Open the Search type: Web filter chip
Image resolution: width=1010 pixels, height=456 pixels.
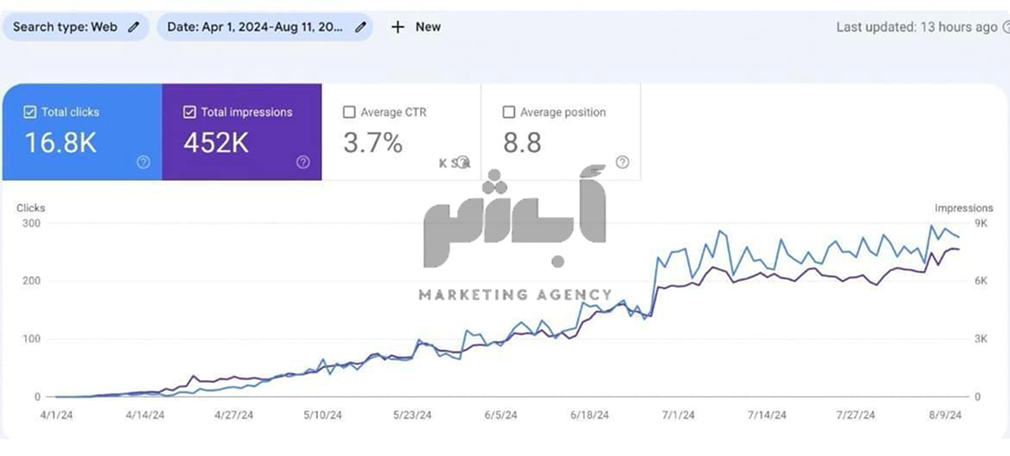tap(65, 27)
